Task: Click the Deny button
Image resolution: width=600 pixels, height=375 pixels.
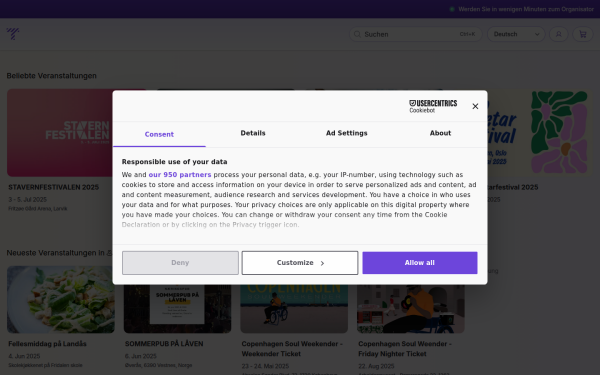Action: [x=180, y=263]
